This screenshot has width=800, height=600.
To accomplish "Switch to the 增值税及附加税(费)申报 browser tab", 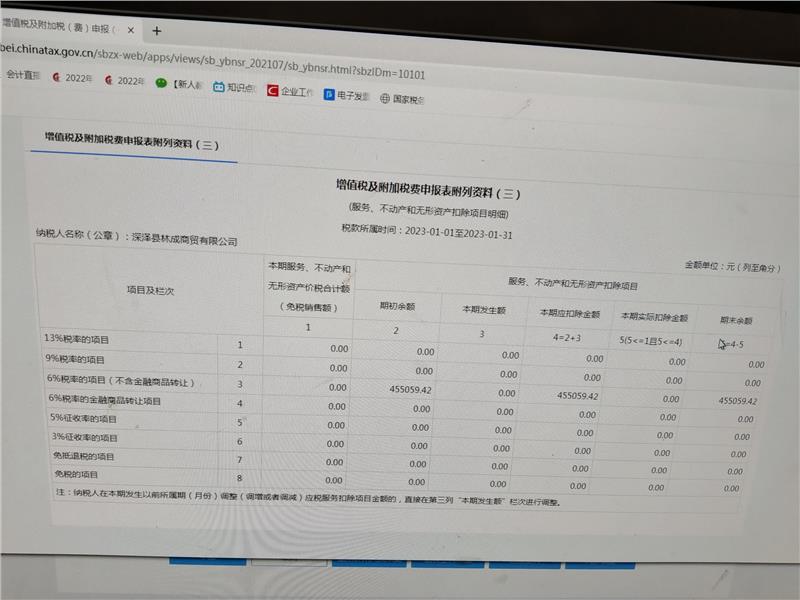I will [x=60, y=22].
